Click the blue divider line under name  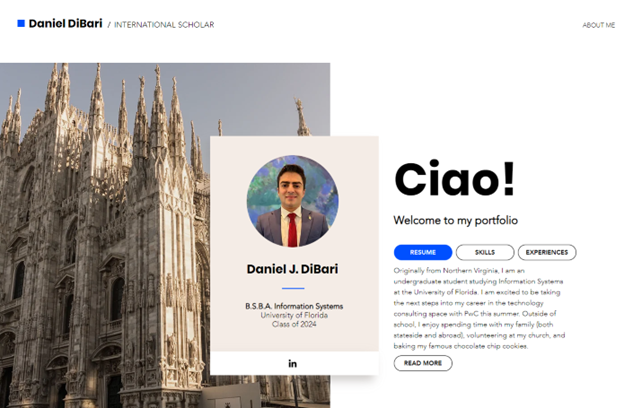[x=293, y=288]
